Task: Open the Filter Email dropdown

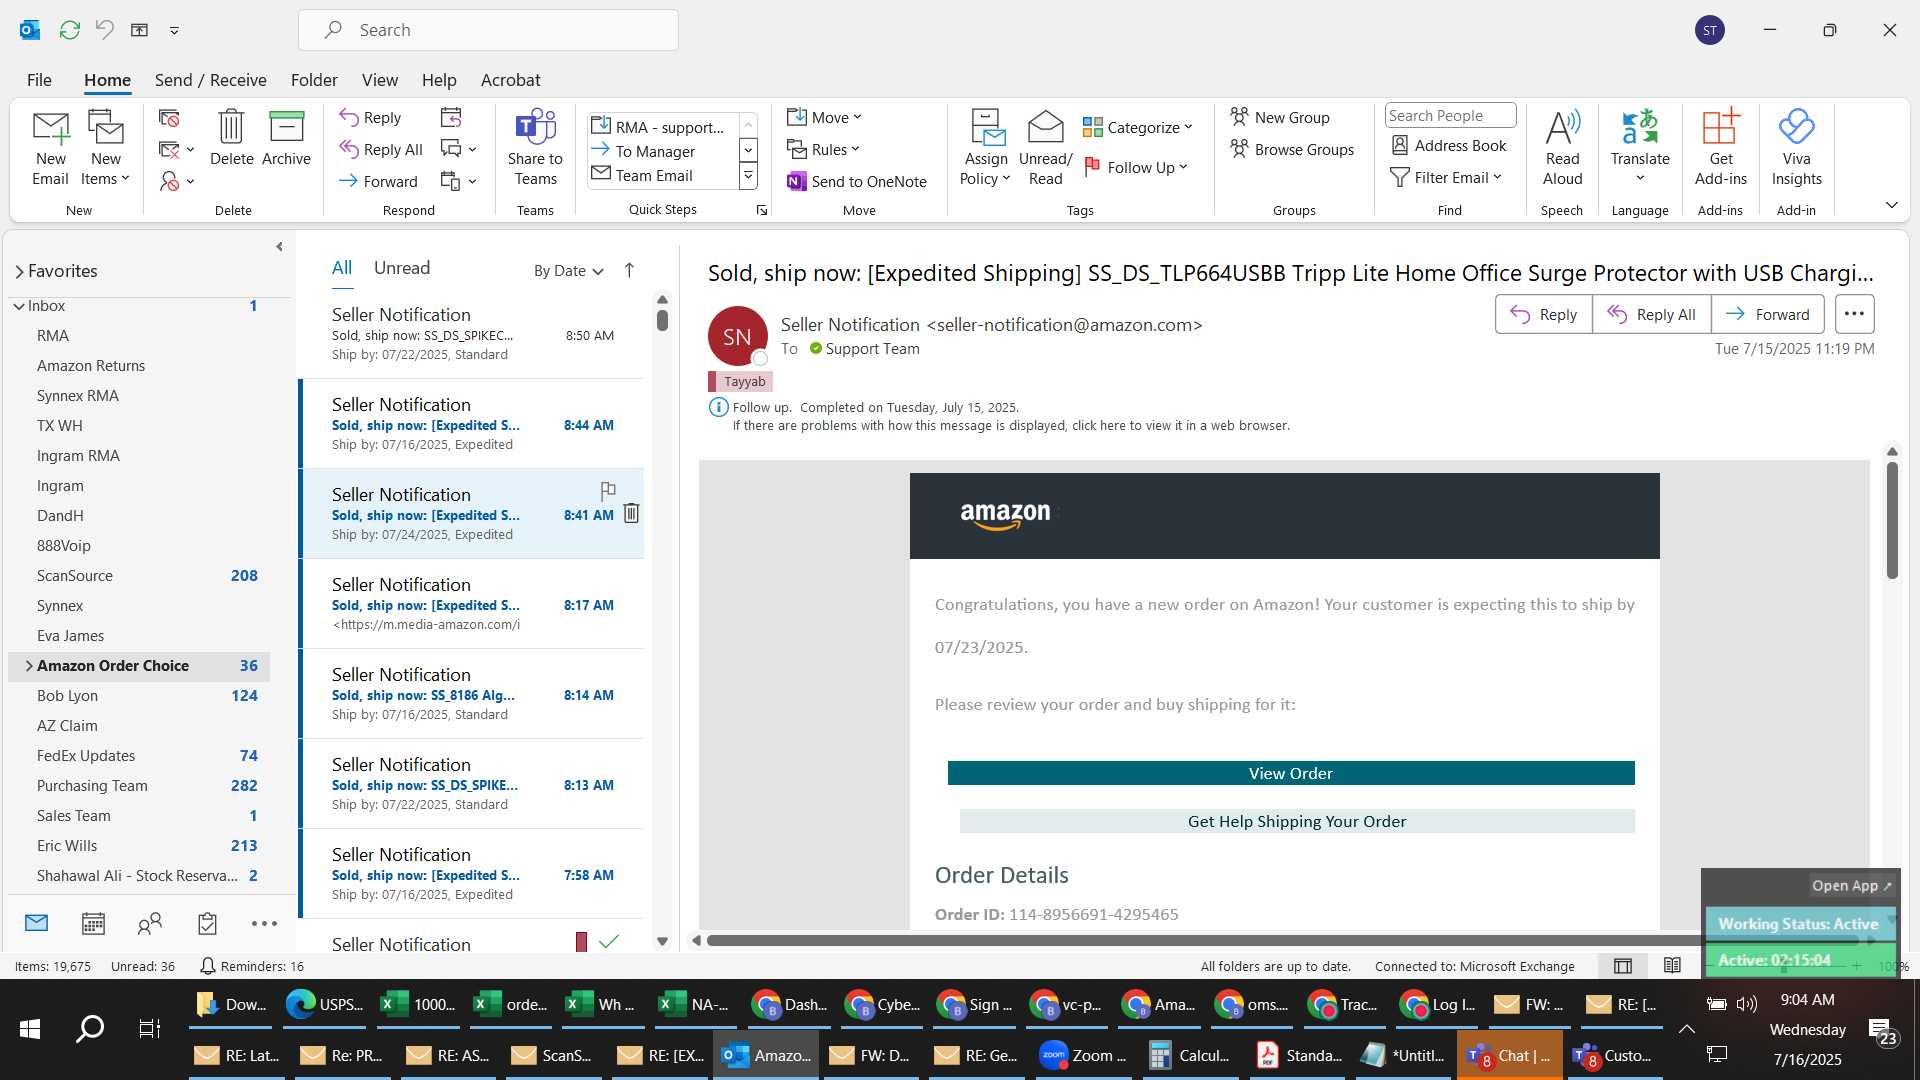Action: pos(1446,177)
